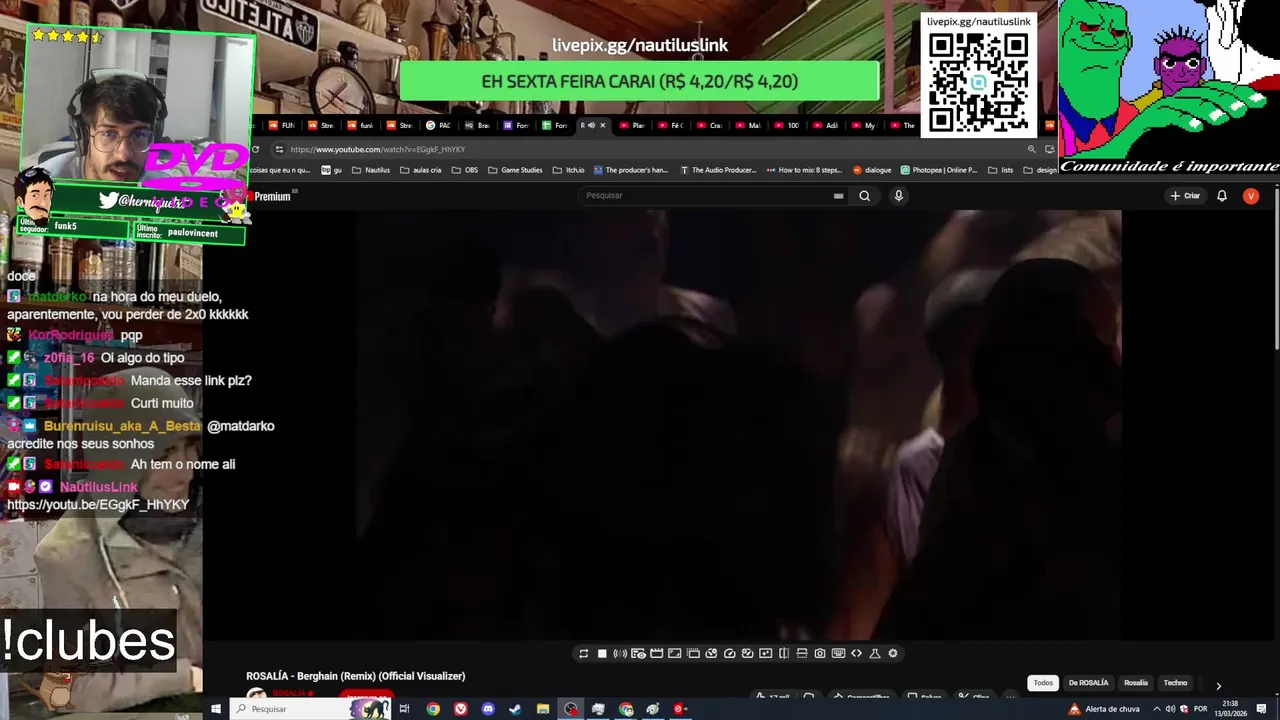Flip the video horizontally

(x=784, y=653)
